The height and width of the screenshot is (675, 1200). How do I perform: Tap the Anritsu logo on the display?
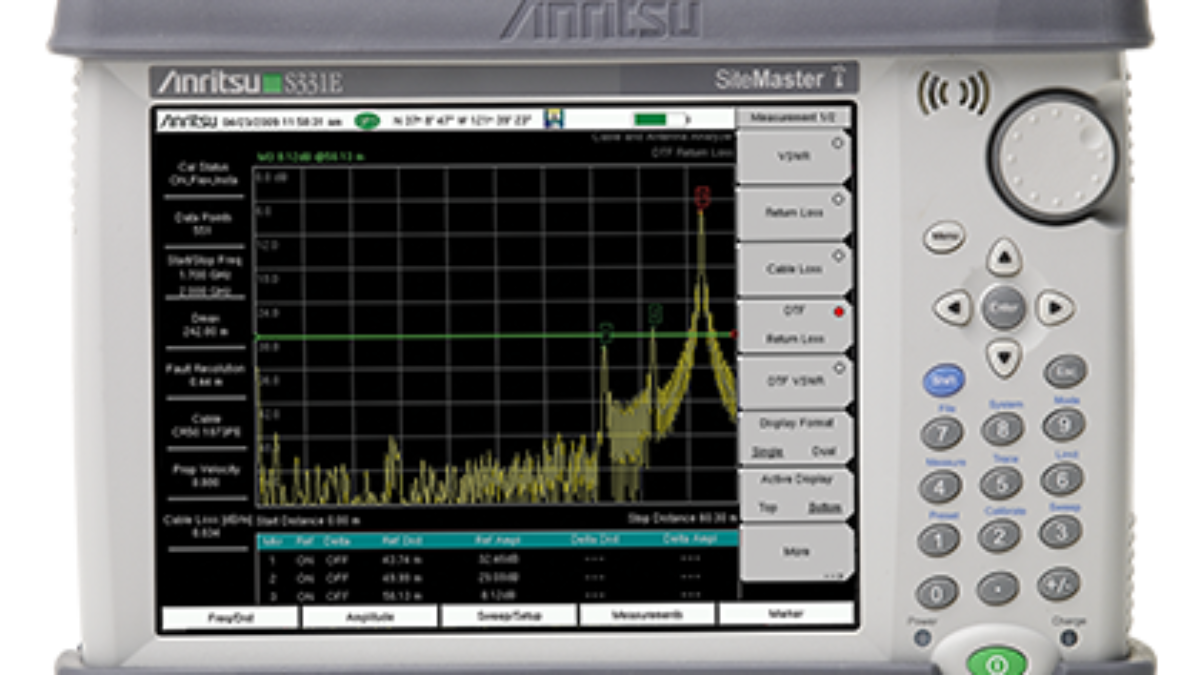(x=189, y=121)
